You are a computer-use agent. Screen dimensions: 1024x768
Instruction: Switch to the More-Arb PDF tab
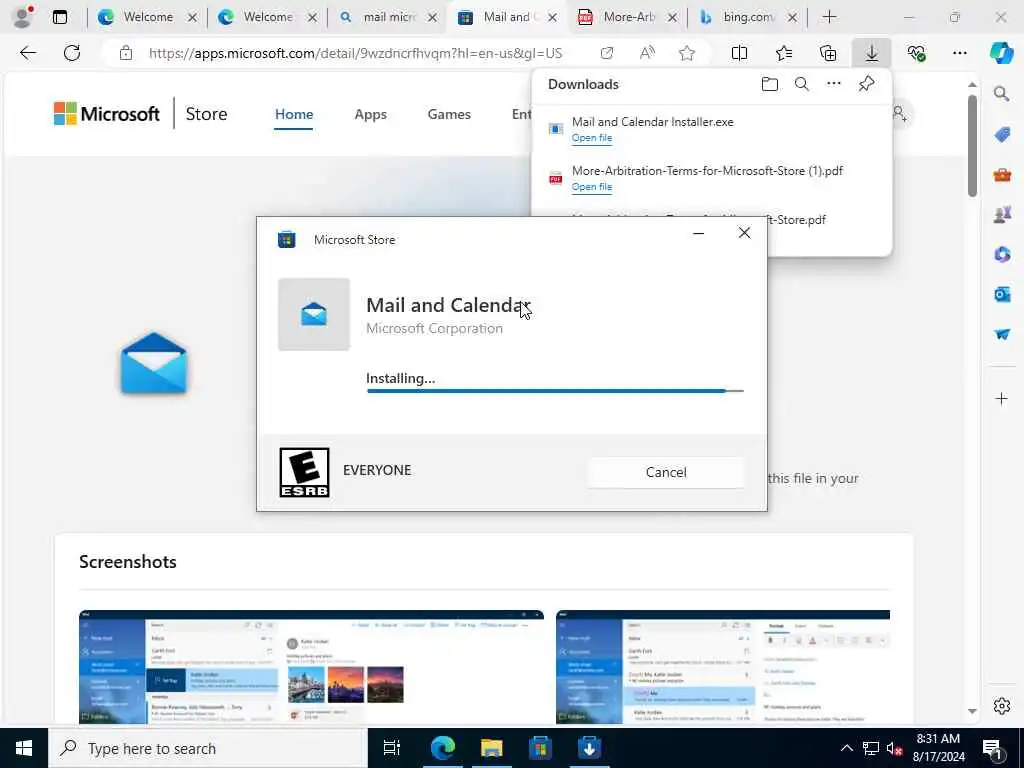coord(628,17)
